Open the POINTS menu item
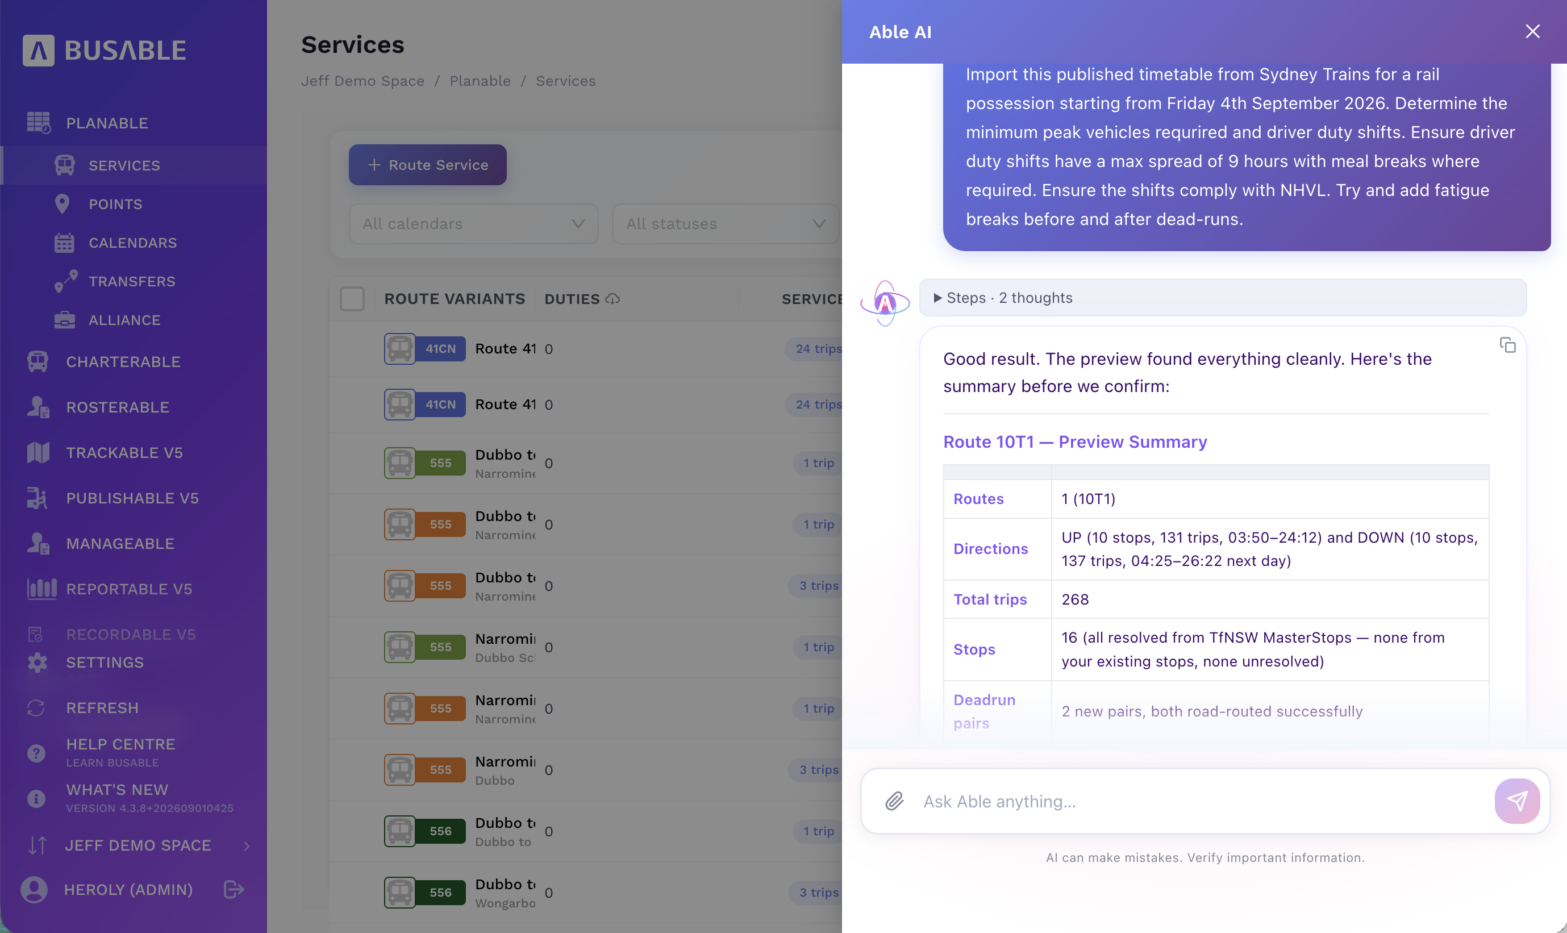This screenshot has width=1567, height=933. click(115, 204)
